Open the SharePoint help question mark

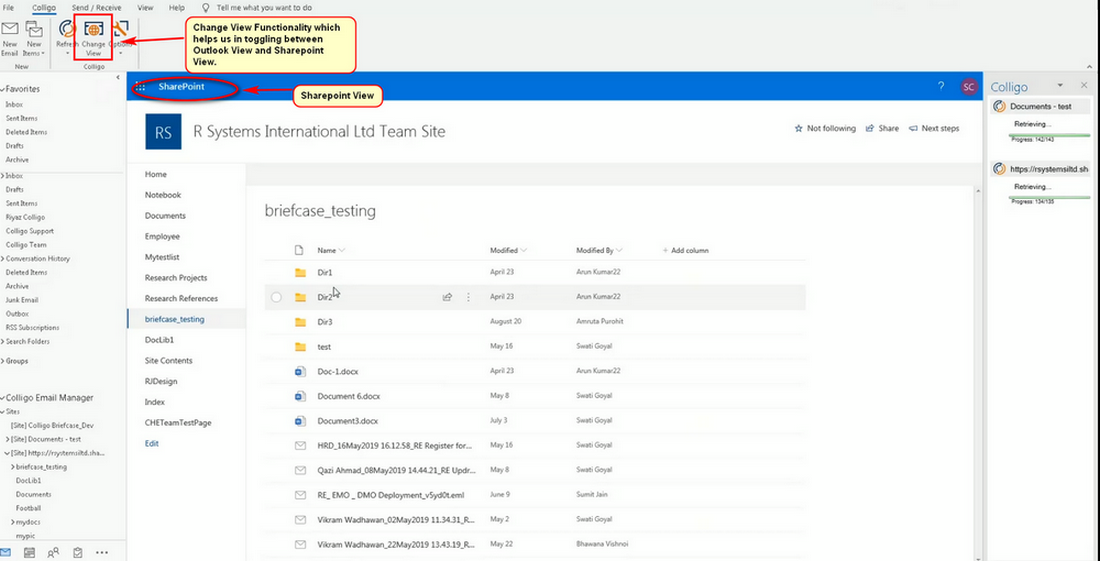tap(941, 86)
